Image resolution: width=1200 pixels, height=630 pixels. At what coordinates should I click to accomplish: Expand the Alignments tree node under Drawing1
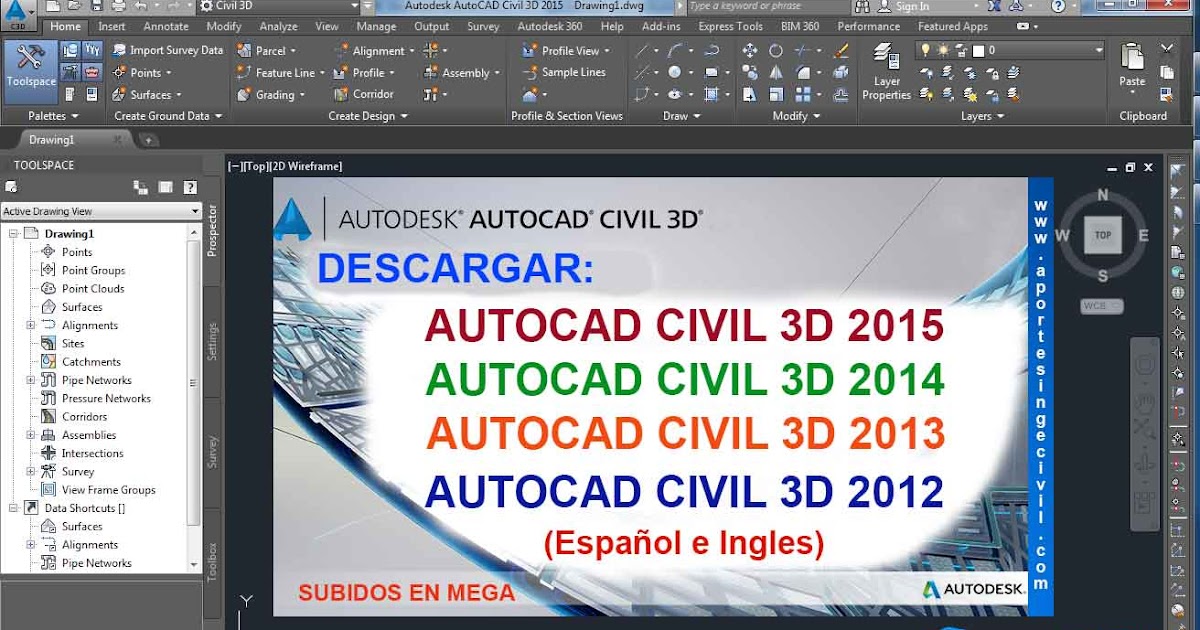(x=30, y=325)
